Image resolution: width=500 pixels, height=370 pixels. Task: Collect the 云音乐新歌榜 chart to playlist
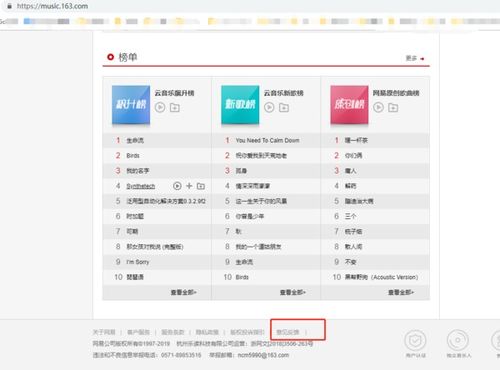[284, 108]
